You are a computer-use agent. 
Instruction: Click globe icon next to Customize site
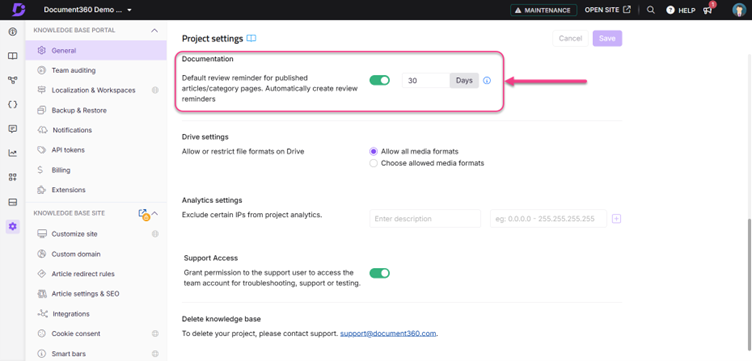point(155,234)
